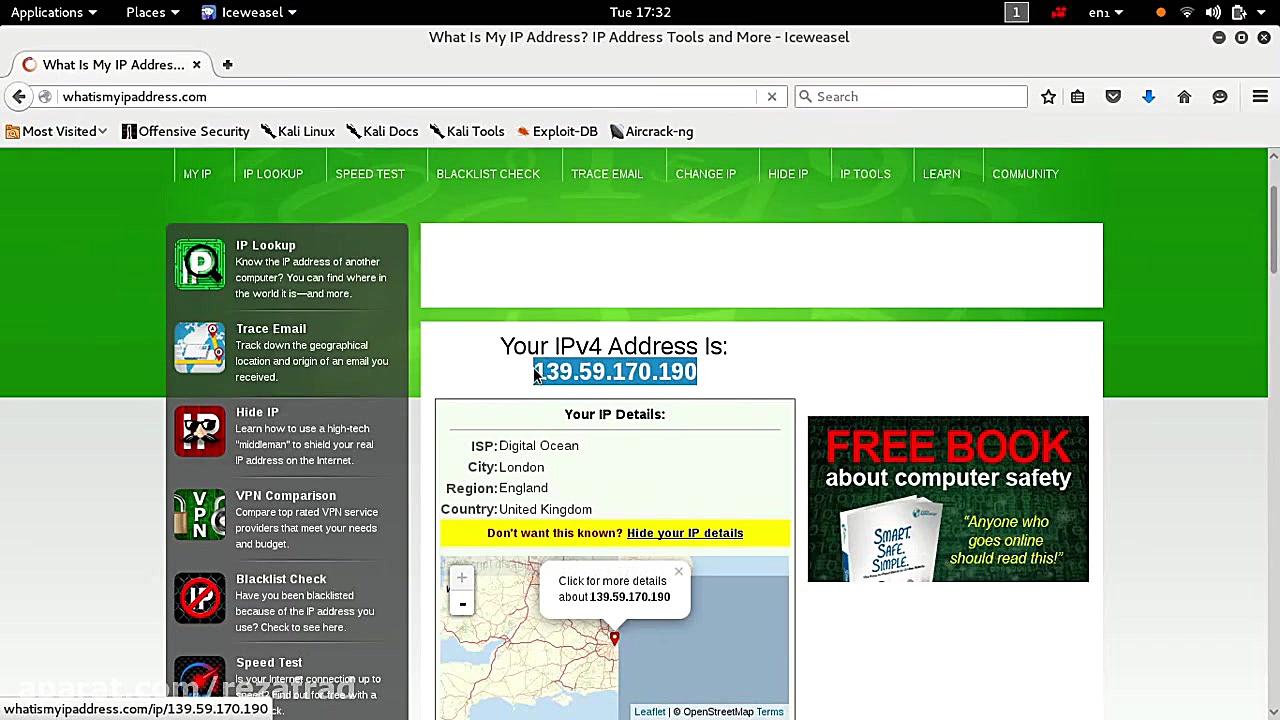Close the map popup about 139.59.170.190
The image size is (1280, 720).
coord(678,572)
